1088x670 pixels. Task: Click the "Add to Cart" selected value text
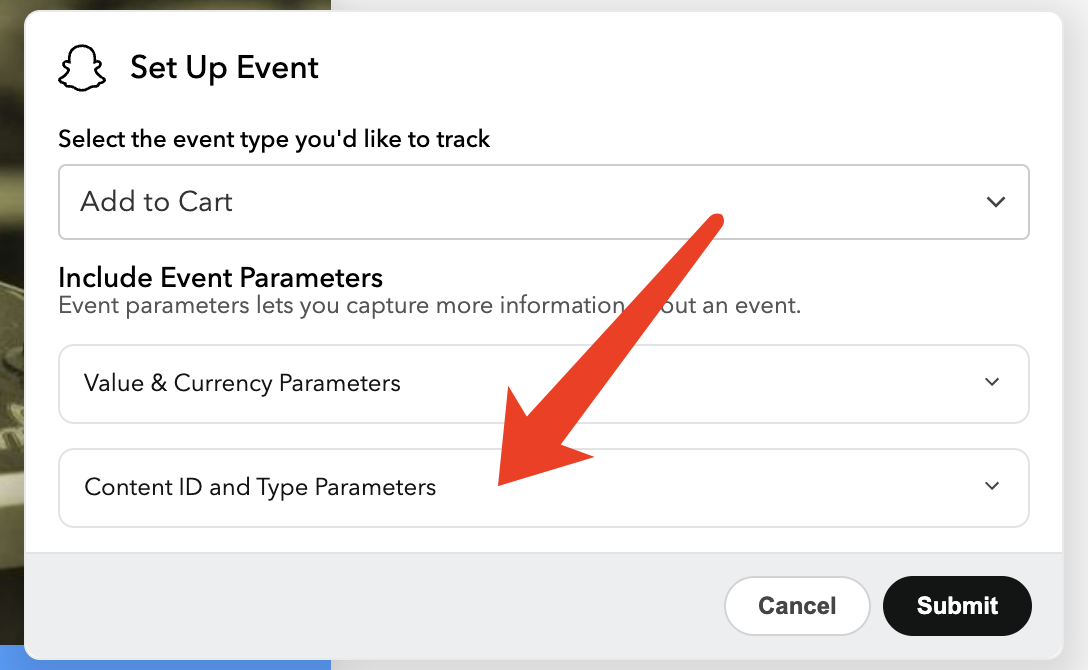click(156, 202)
